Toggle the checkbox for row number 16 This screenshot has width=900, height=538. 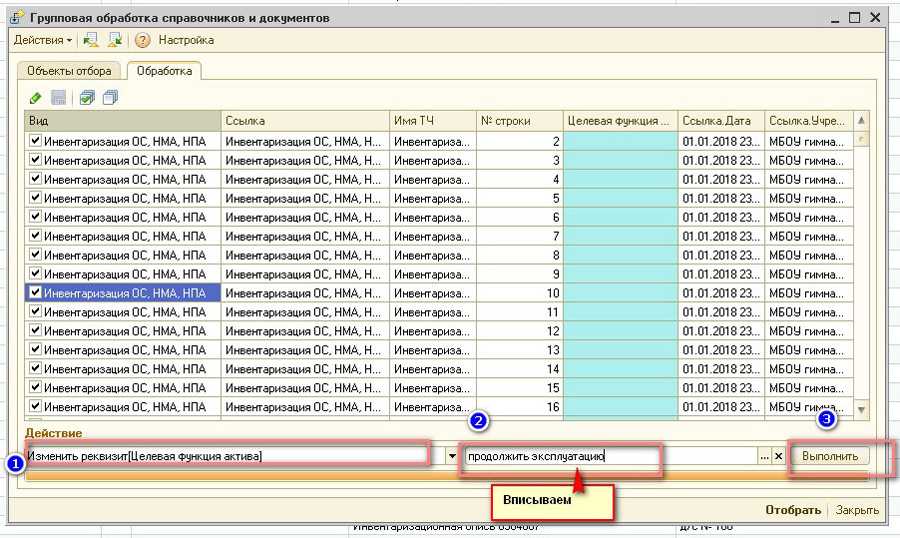tap(35, 406)
